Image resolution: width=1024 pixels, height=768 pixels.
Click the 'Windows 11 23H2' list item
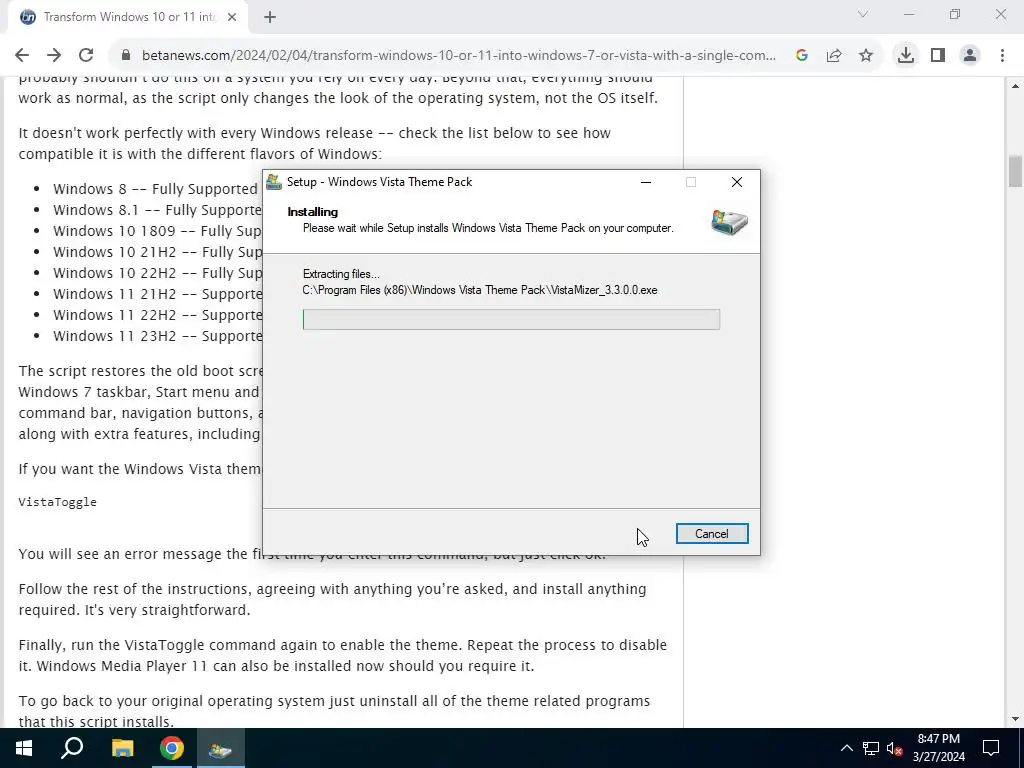(x=157, y=336)
